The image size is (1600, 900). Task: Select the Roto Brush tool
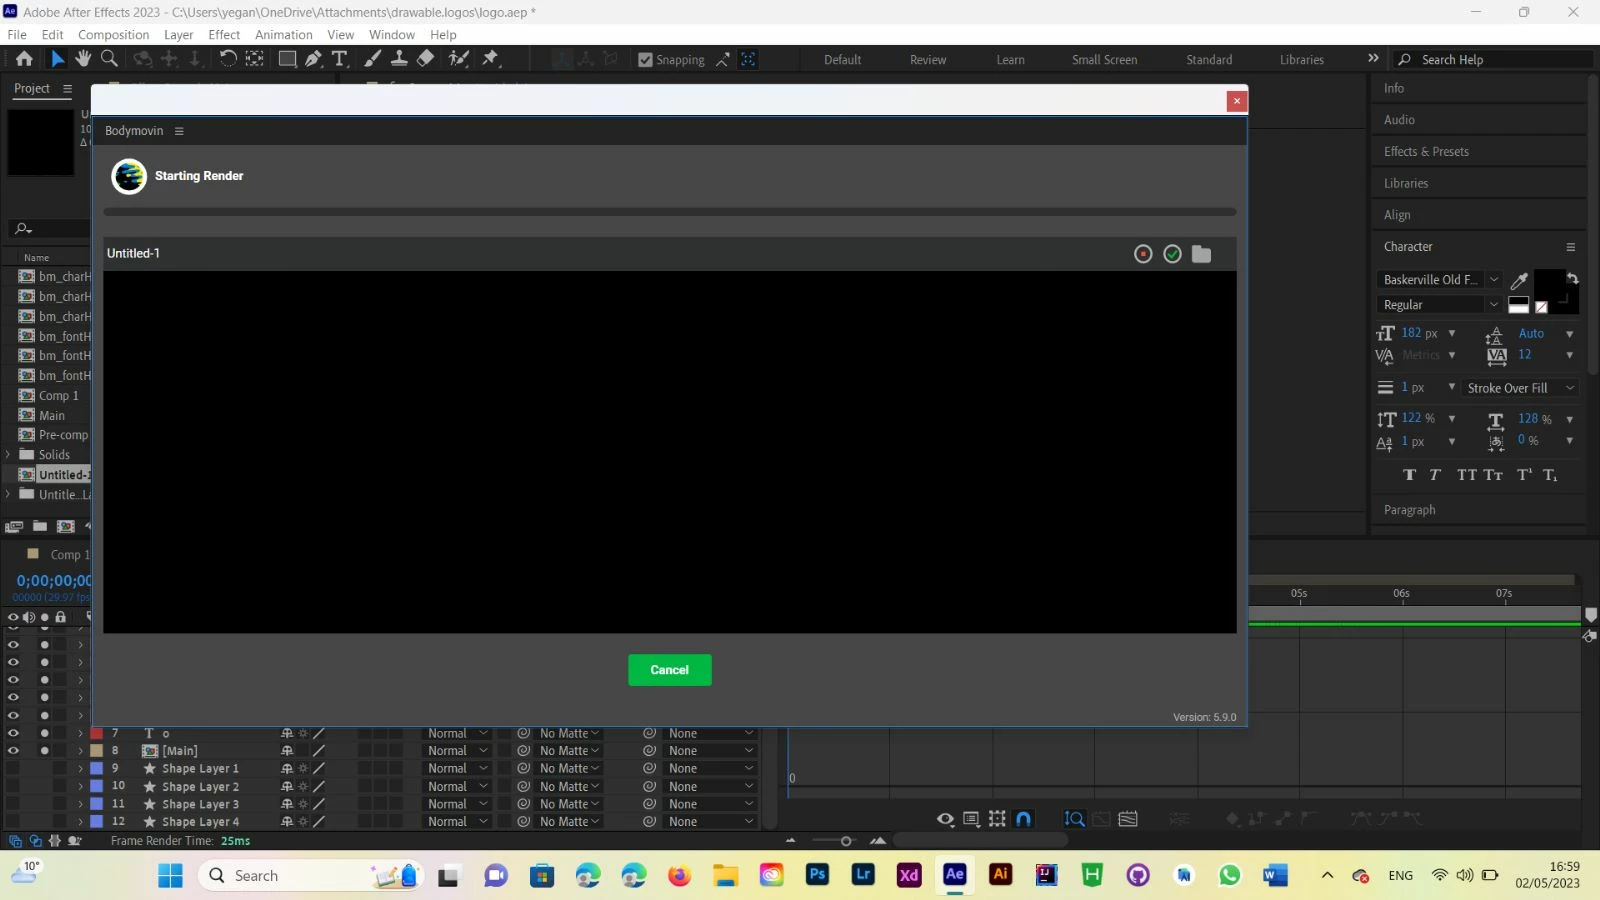pyautogui.click(x=459, y=59)
